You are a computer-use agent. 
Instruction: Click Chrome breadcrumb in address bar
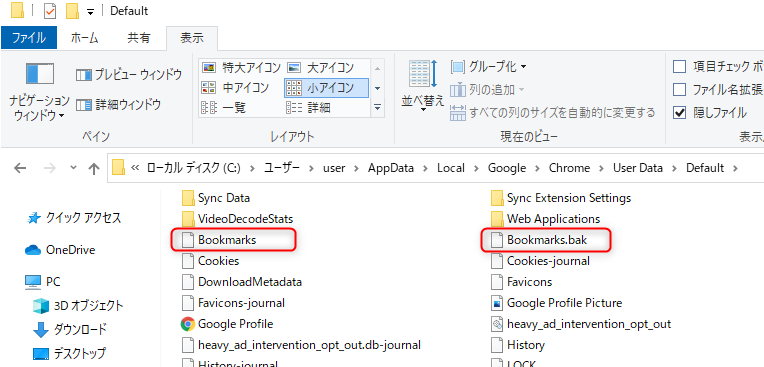click(569, 168)
